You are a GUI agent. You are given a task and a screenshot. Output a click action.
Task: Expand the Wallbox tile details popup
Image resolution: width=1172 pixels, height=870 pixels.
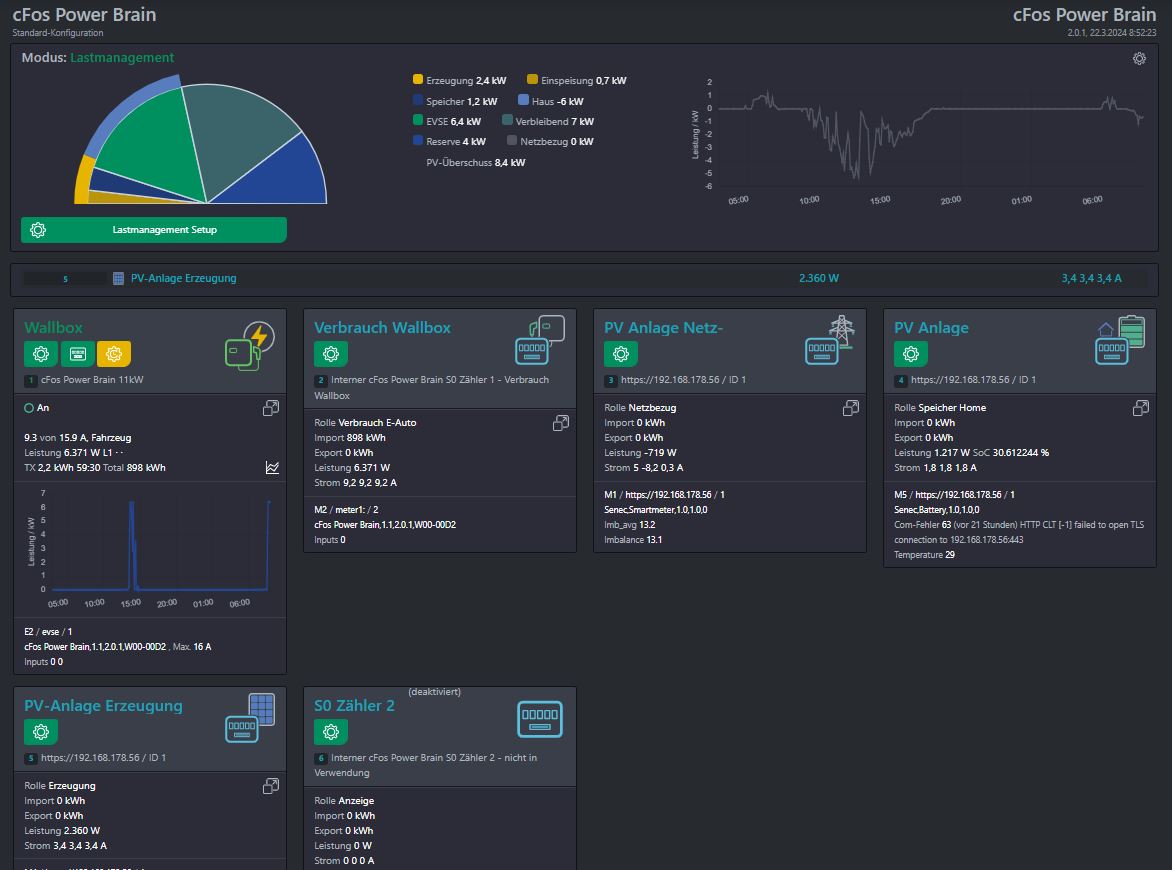[x=271, y=408]
